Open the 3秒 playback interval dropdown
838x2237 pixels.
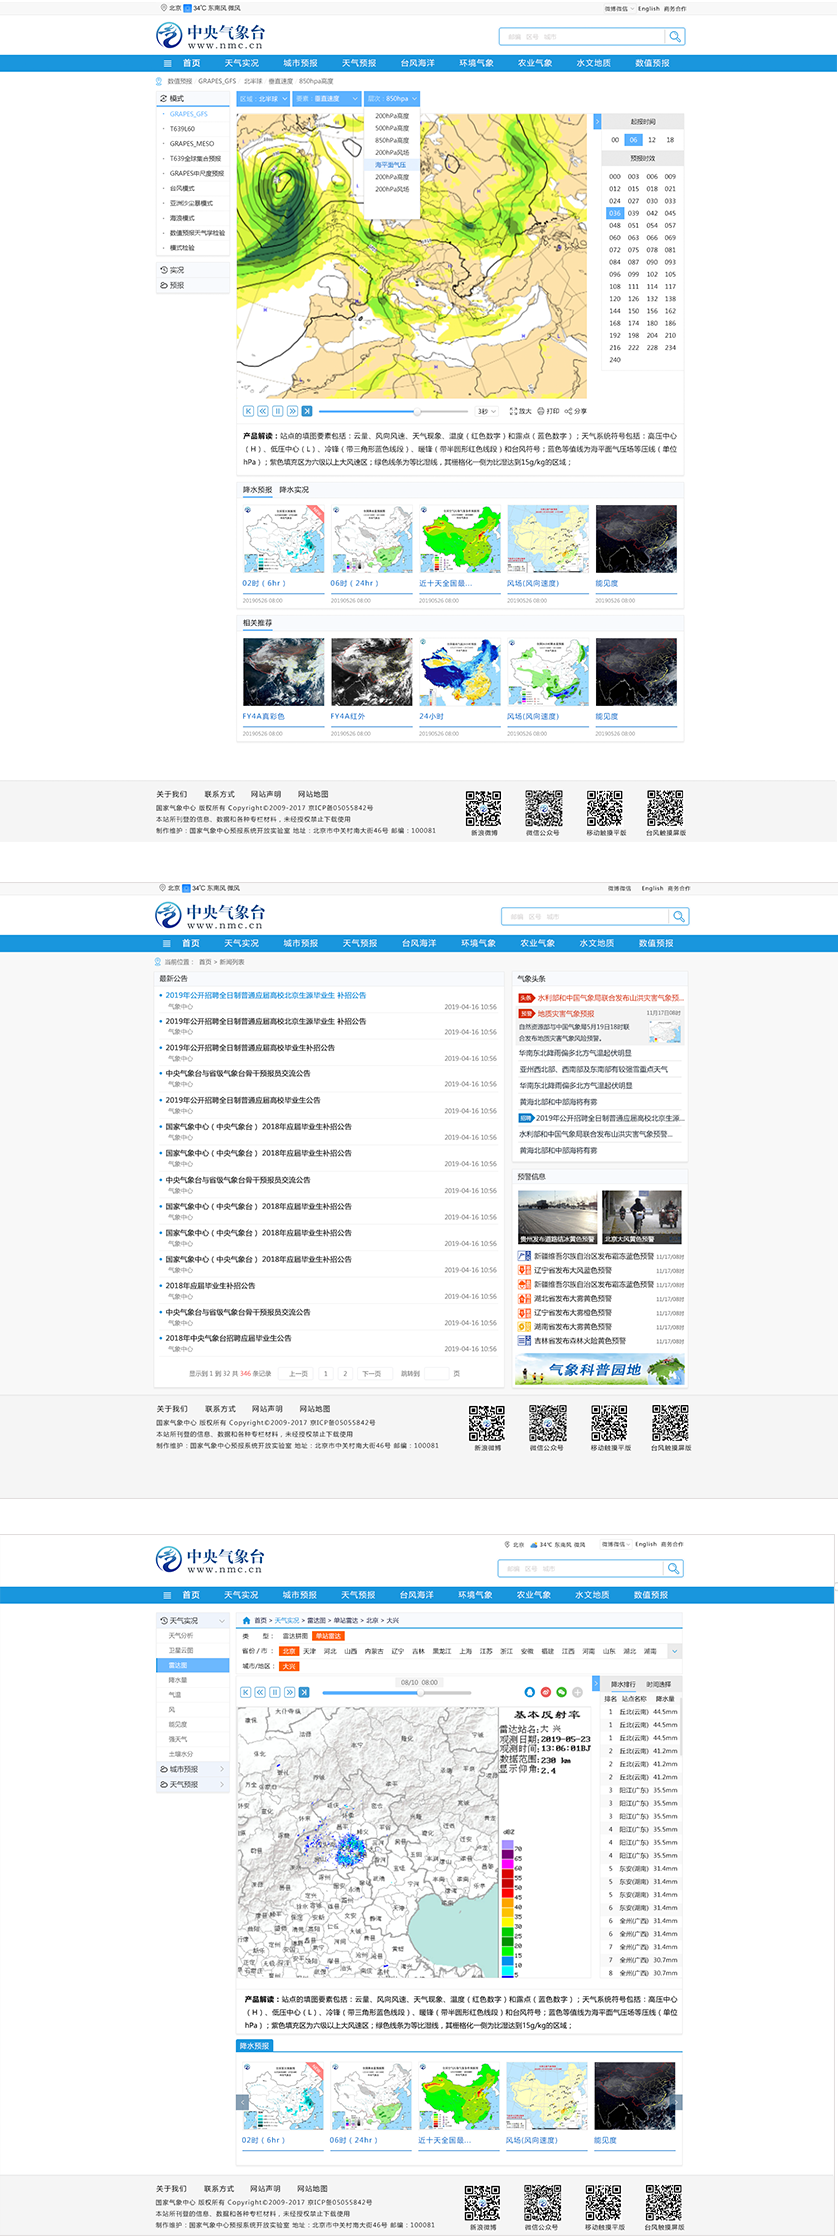[487, 411]
